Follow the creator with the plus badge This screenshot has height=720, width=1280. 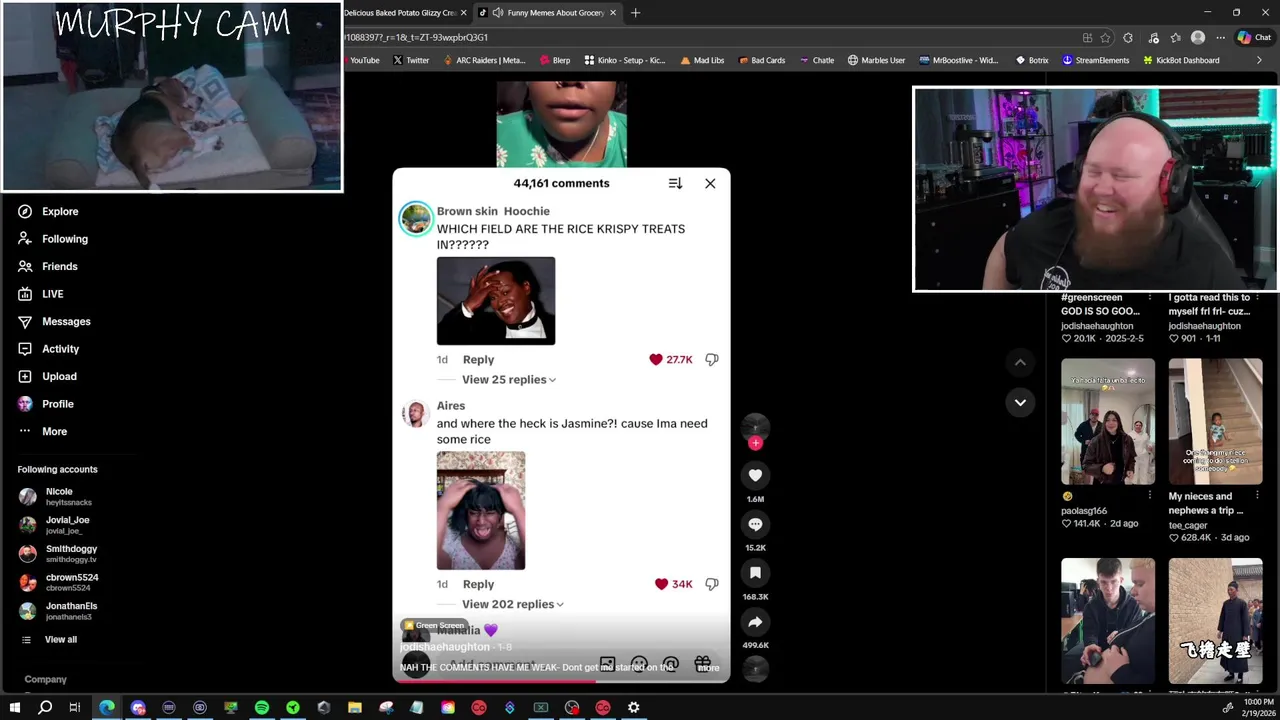755,442
